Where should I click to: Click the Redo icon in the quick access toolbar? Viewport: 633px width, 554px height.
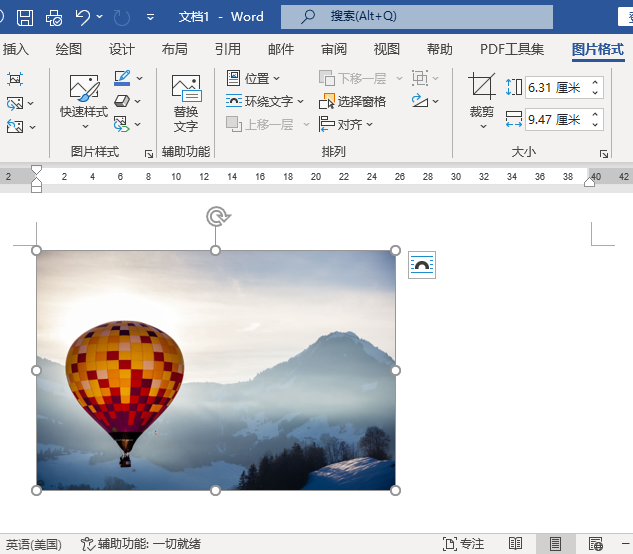122,17
